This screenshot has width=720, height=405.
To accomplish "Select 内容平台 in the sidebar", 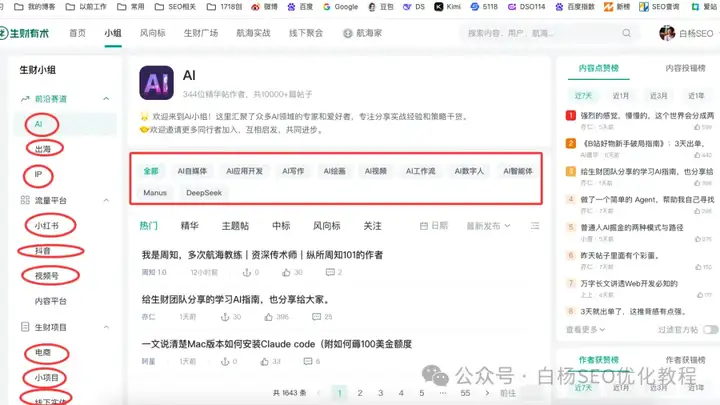I will (x=51, y=301).
